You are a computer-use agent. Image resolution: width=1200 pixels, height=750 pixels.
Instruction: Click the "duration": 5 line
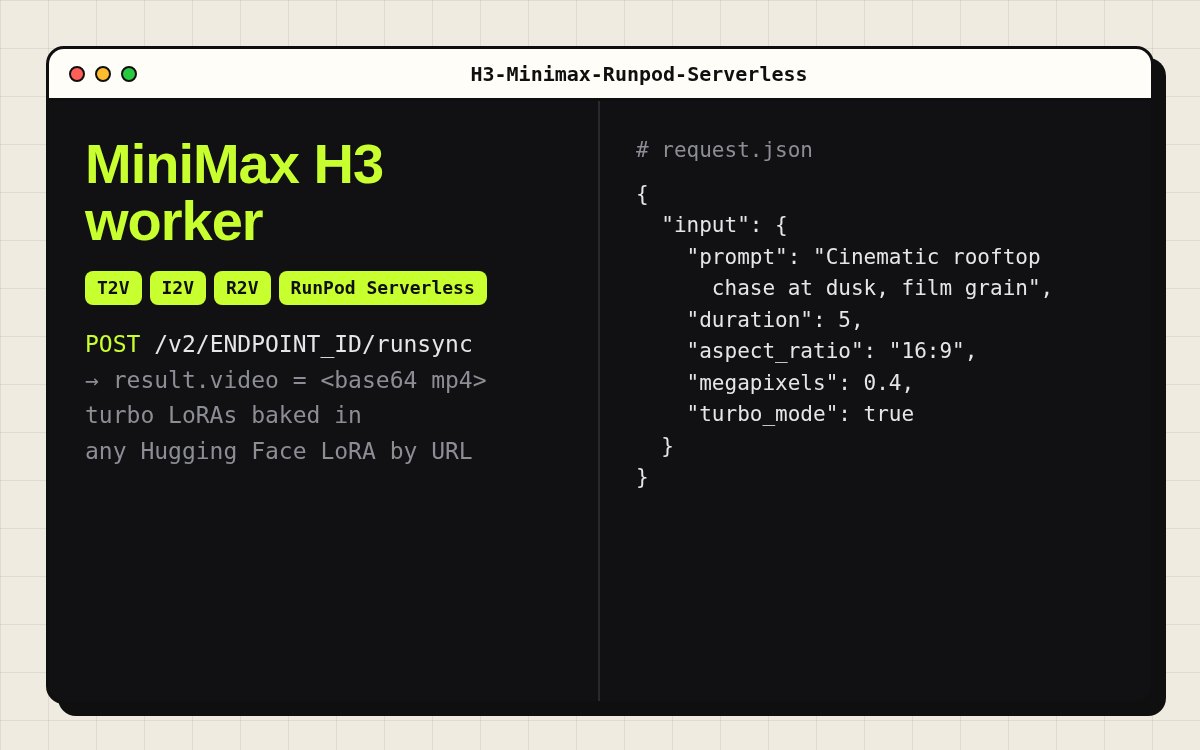[774, 320]
